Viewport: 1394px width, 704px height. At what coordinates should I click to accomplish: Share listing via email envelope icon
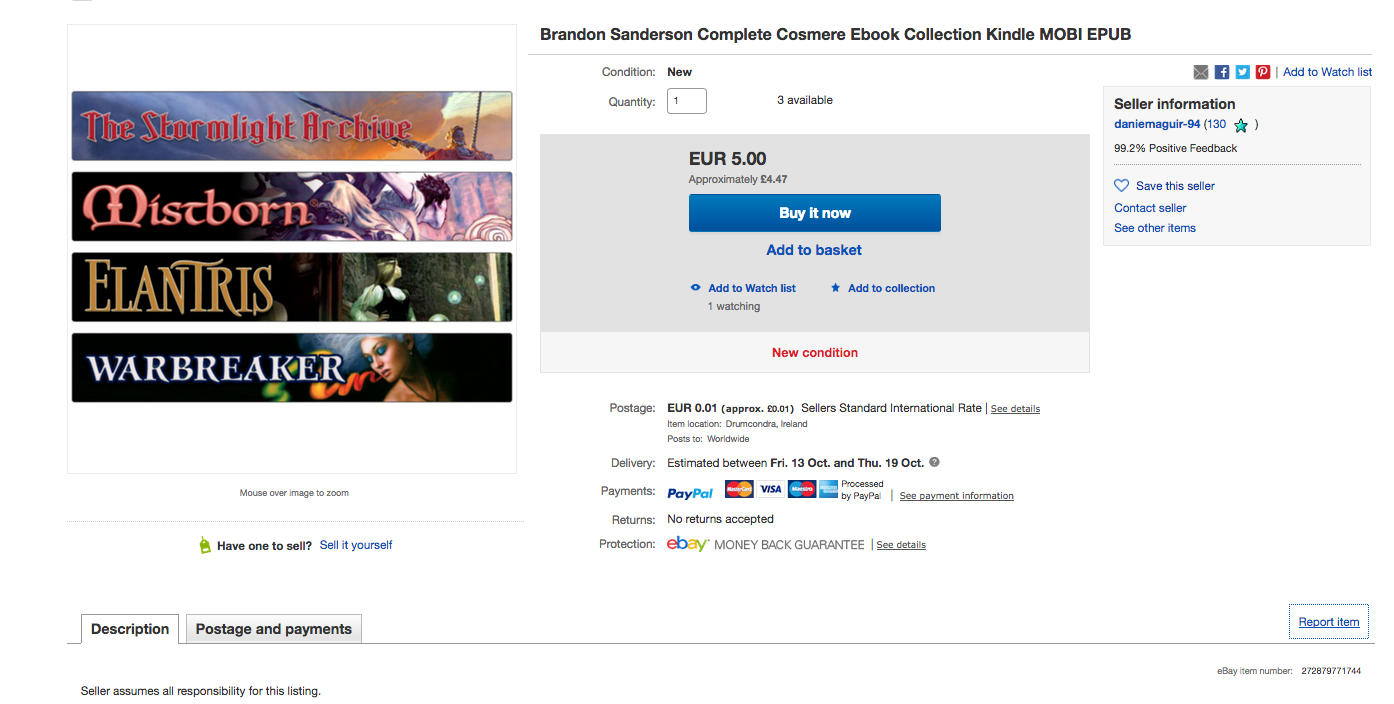[x=1201, y=72]
